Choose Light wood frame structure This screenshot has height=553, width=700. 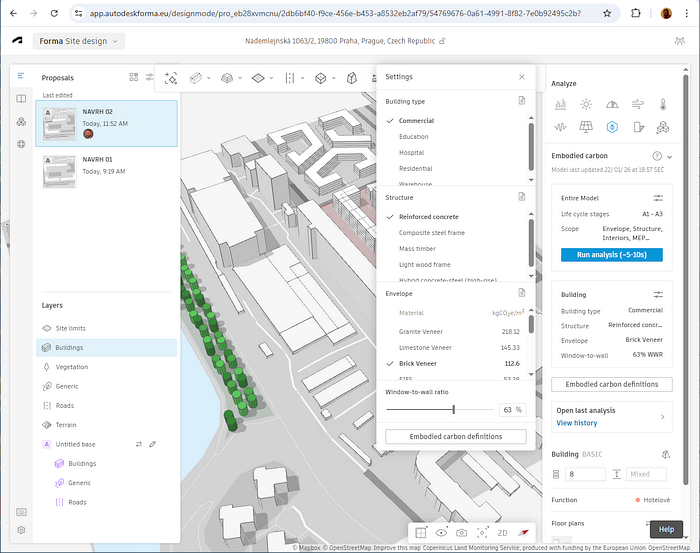point(425,265)
